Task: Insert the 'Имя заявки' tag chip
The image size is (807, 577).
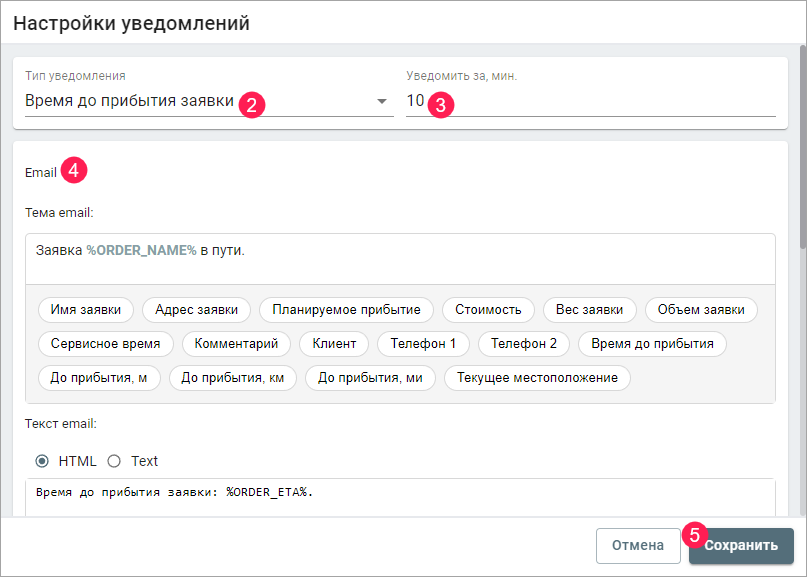Action: [x=85, y=310]
